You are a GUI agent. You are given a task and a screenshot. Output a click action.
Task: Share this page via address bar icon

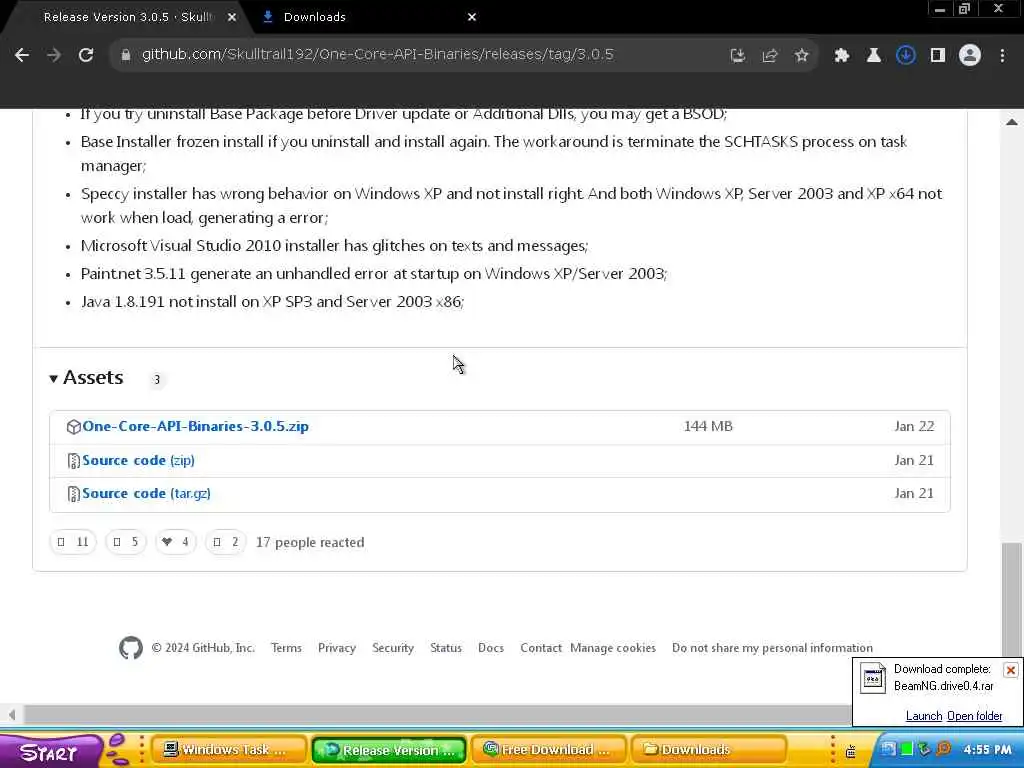point(769,56)
